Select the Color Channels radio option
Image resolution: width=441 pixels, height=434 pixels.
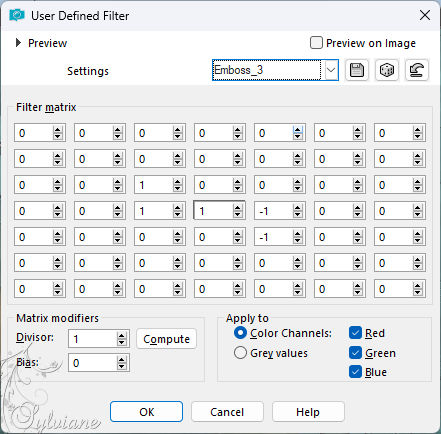point(240,333)
